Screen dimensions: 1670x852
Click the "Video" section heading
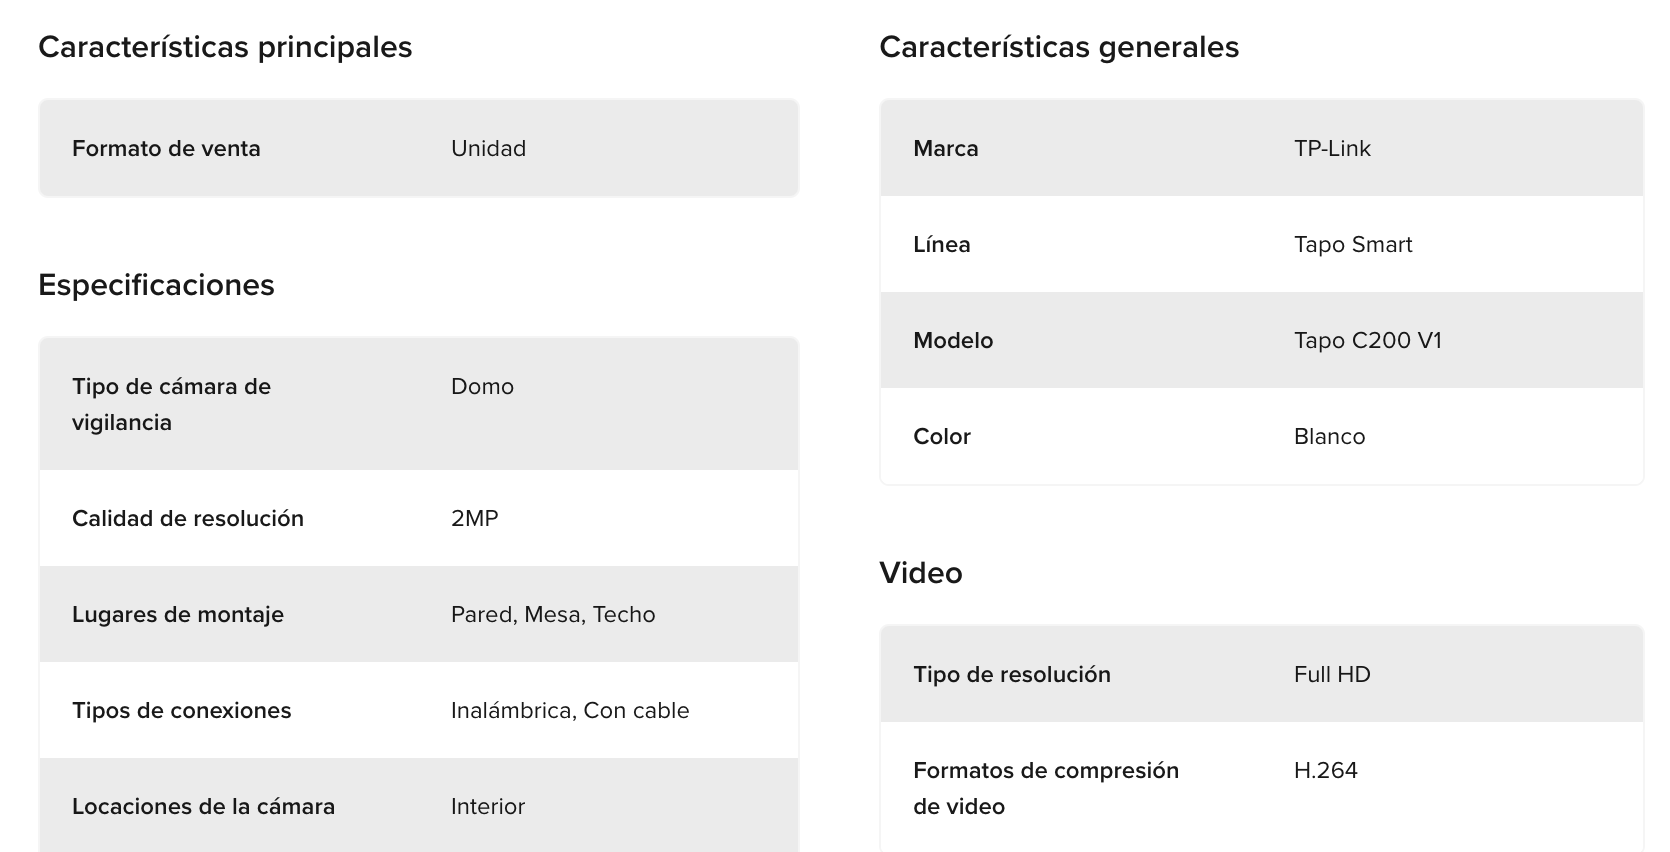coord(921,573)
